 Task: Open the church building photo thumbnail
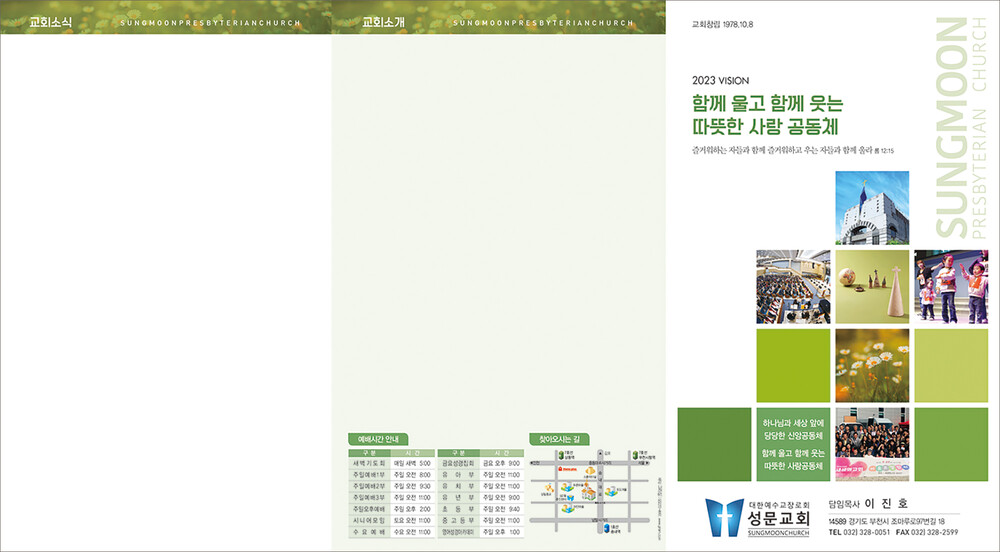[x=871, y=207]
